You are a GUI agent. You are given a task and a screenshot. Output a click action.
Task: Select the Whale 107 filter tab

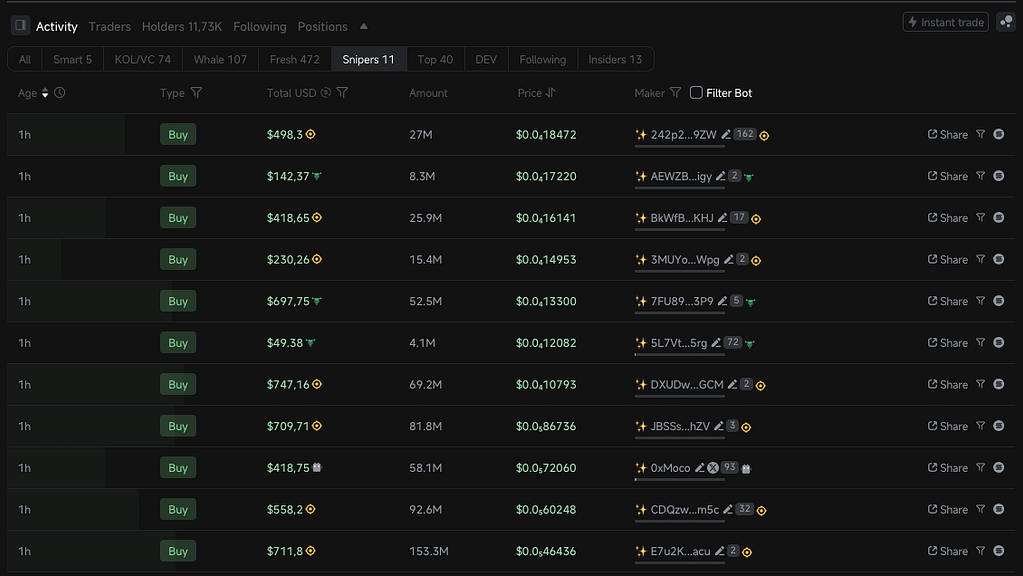point(220,60)
